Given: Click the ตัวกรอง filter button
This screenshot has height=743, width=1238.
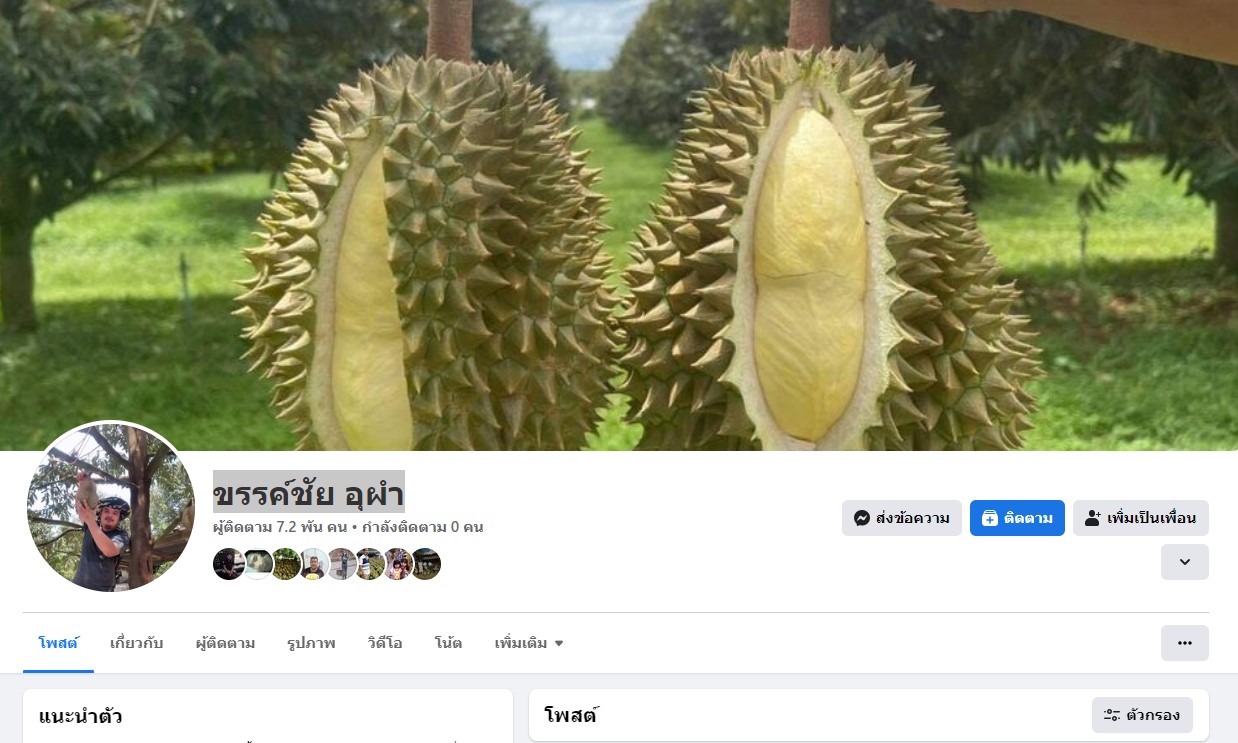Looking at the screenshot, I should (x=1142, y=715).
